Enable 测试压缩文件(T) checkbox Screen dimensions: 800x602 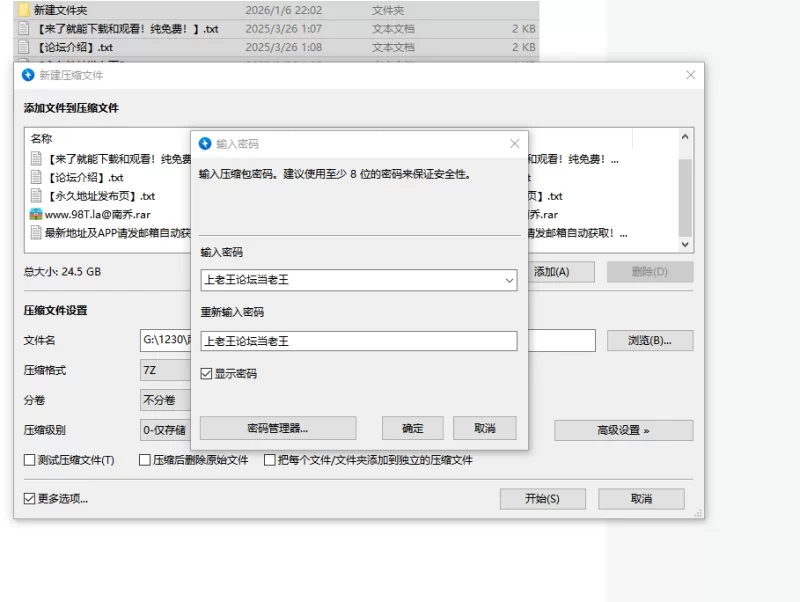point(30,460)
